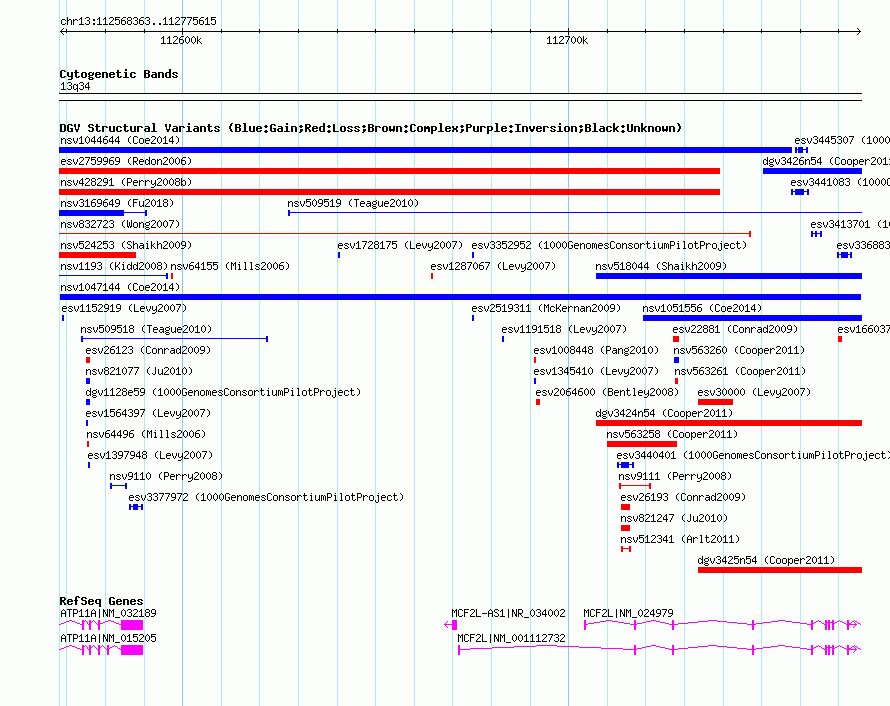The image size is (890, 706).
Task: Click the esv3377972 small blue variant glyph
Action: (136, 507)
